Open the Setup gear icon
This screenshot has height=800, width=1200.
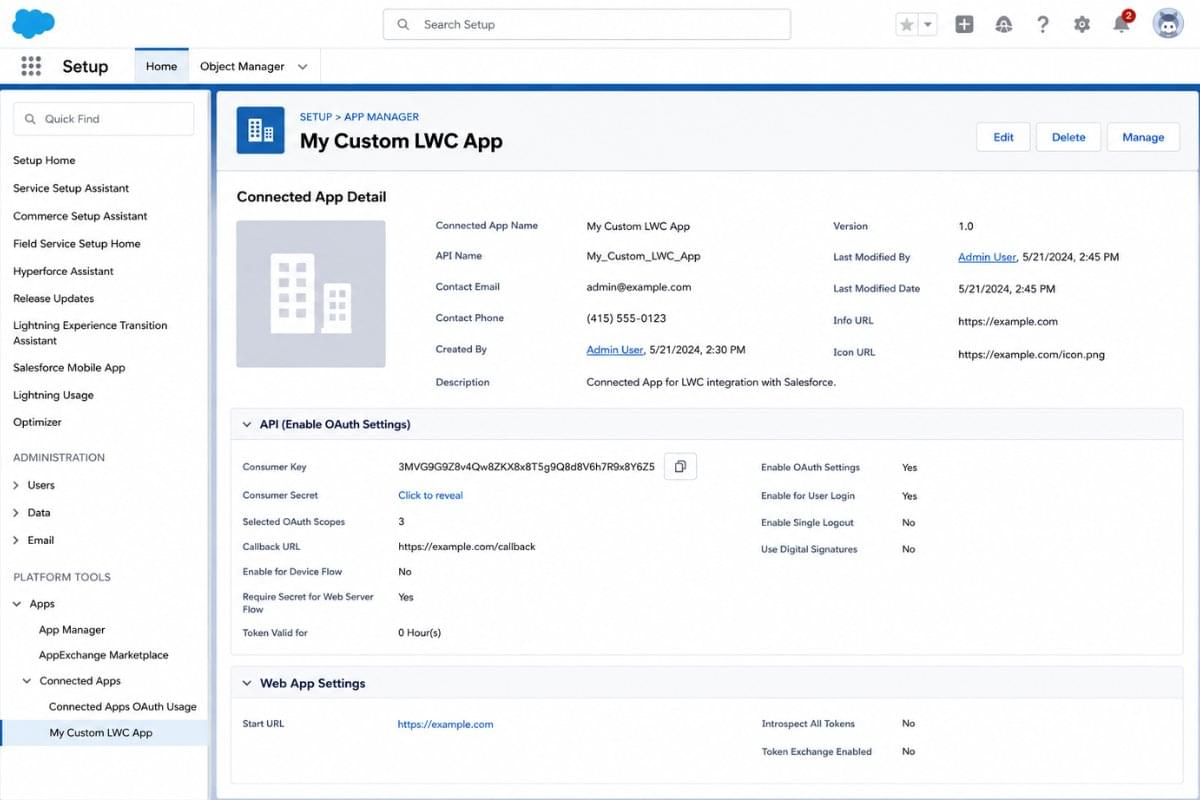(1082, 25)
